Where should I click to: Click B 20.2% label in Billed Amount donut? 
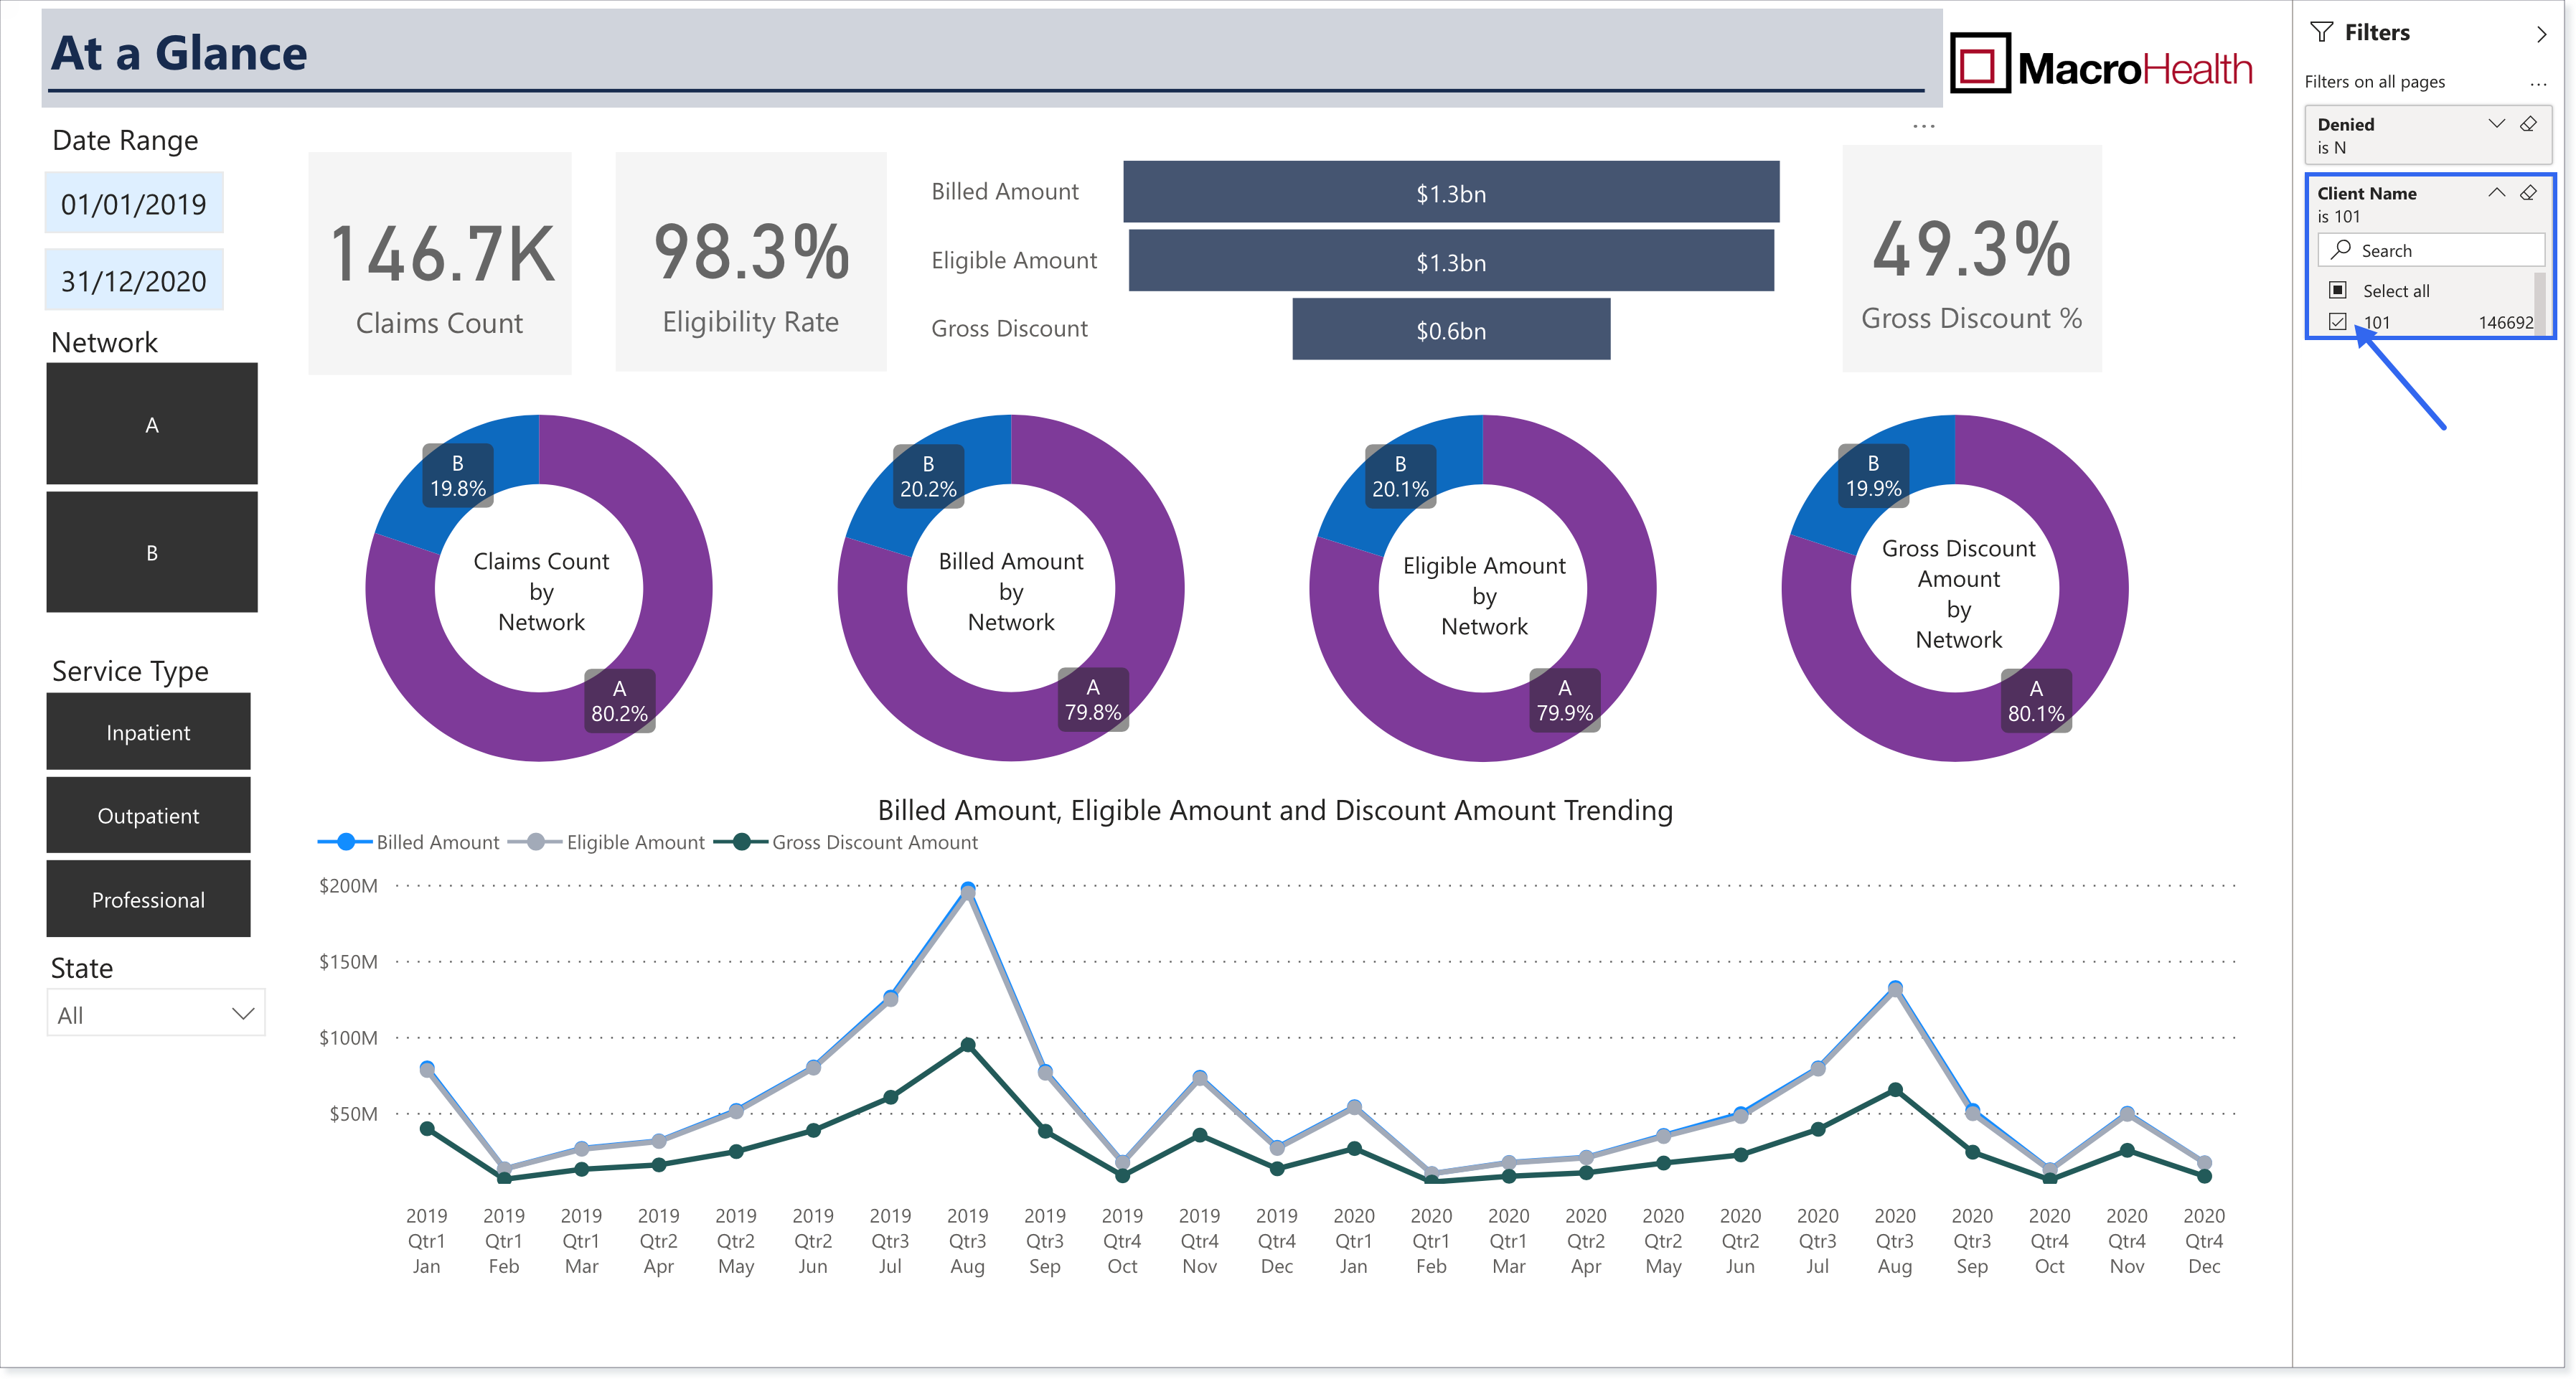click(x=929, y=476)
